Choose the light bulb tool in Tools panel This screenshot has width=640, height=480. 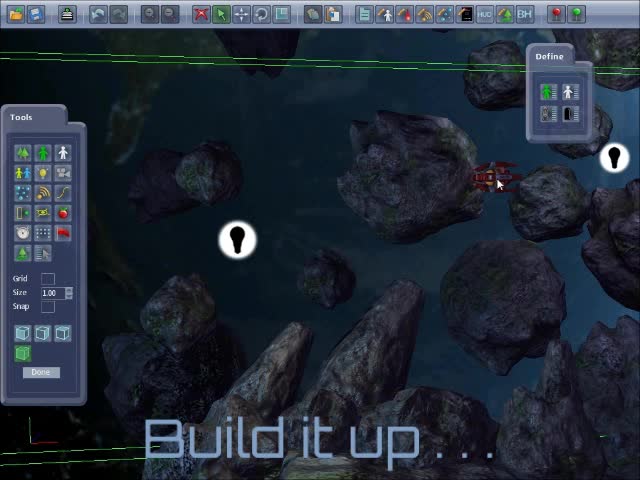[x=43, y=173]
